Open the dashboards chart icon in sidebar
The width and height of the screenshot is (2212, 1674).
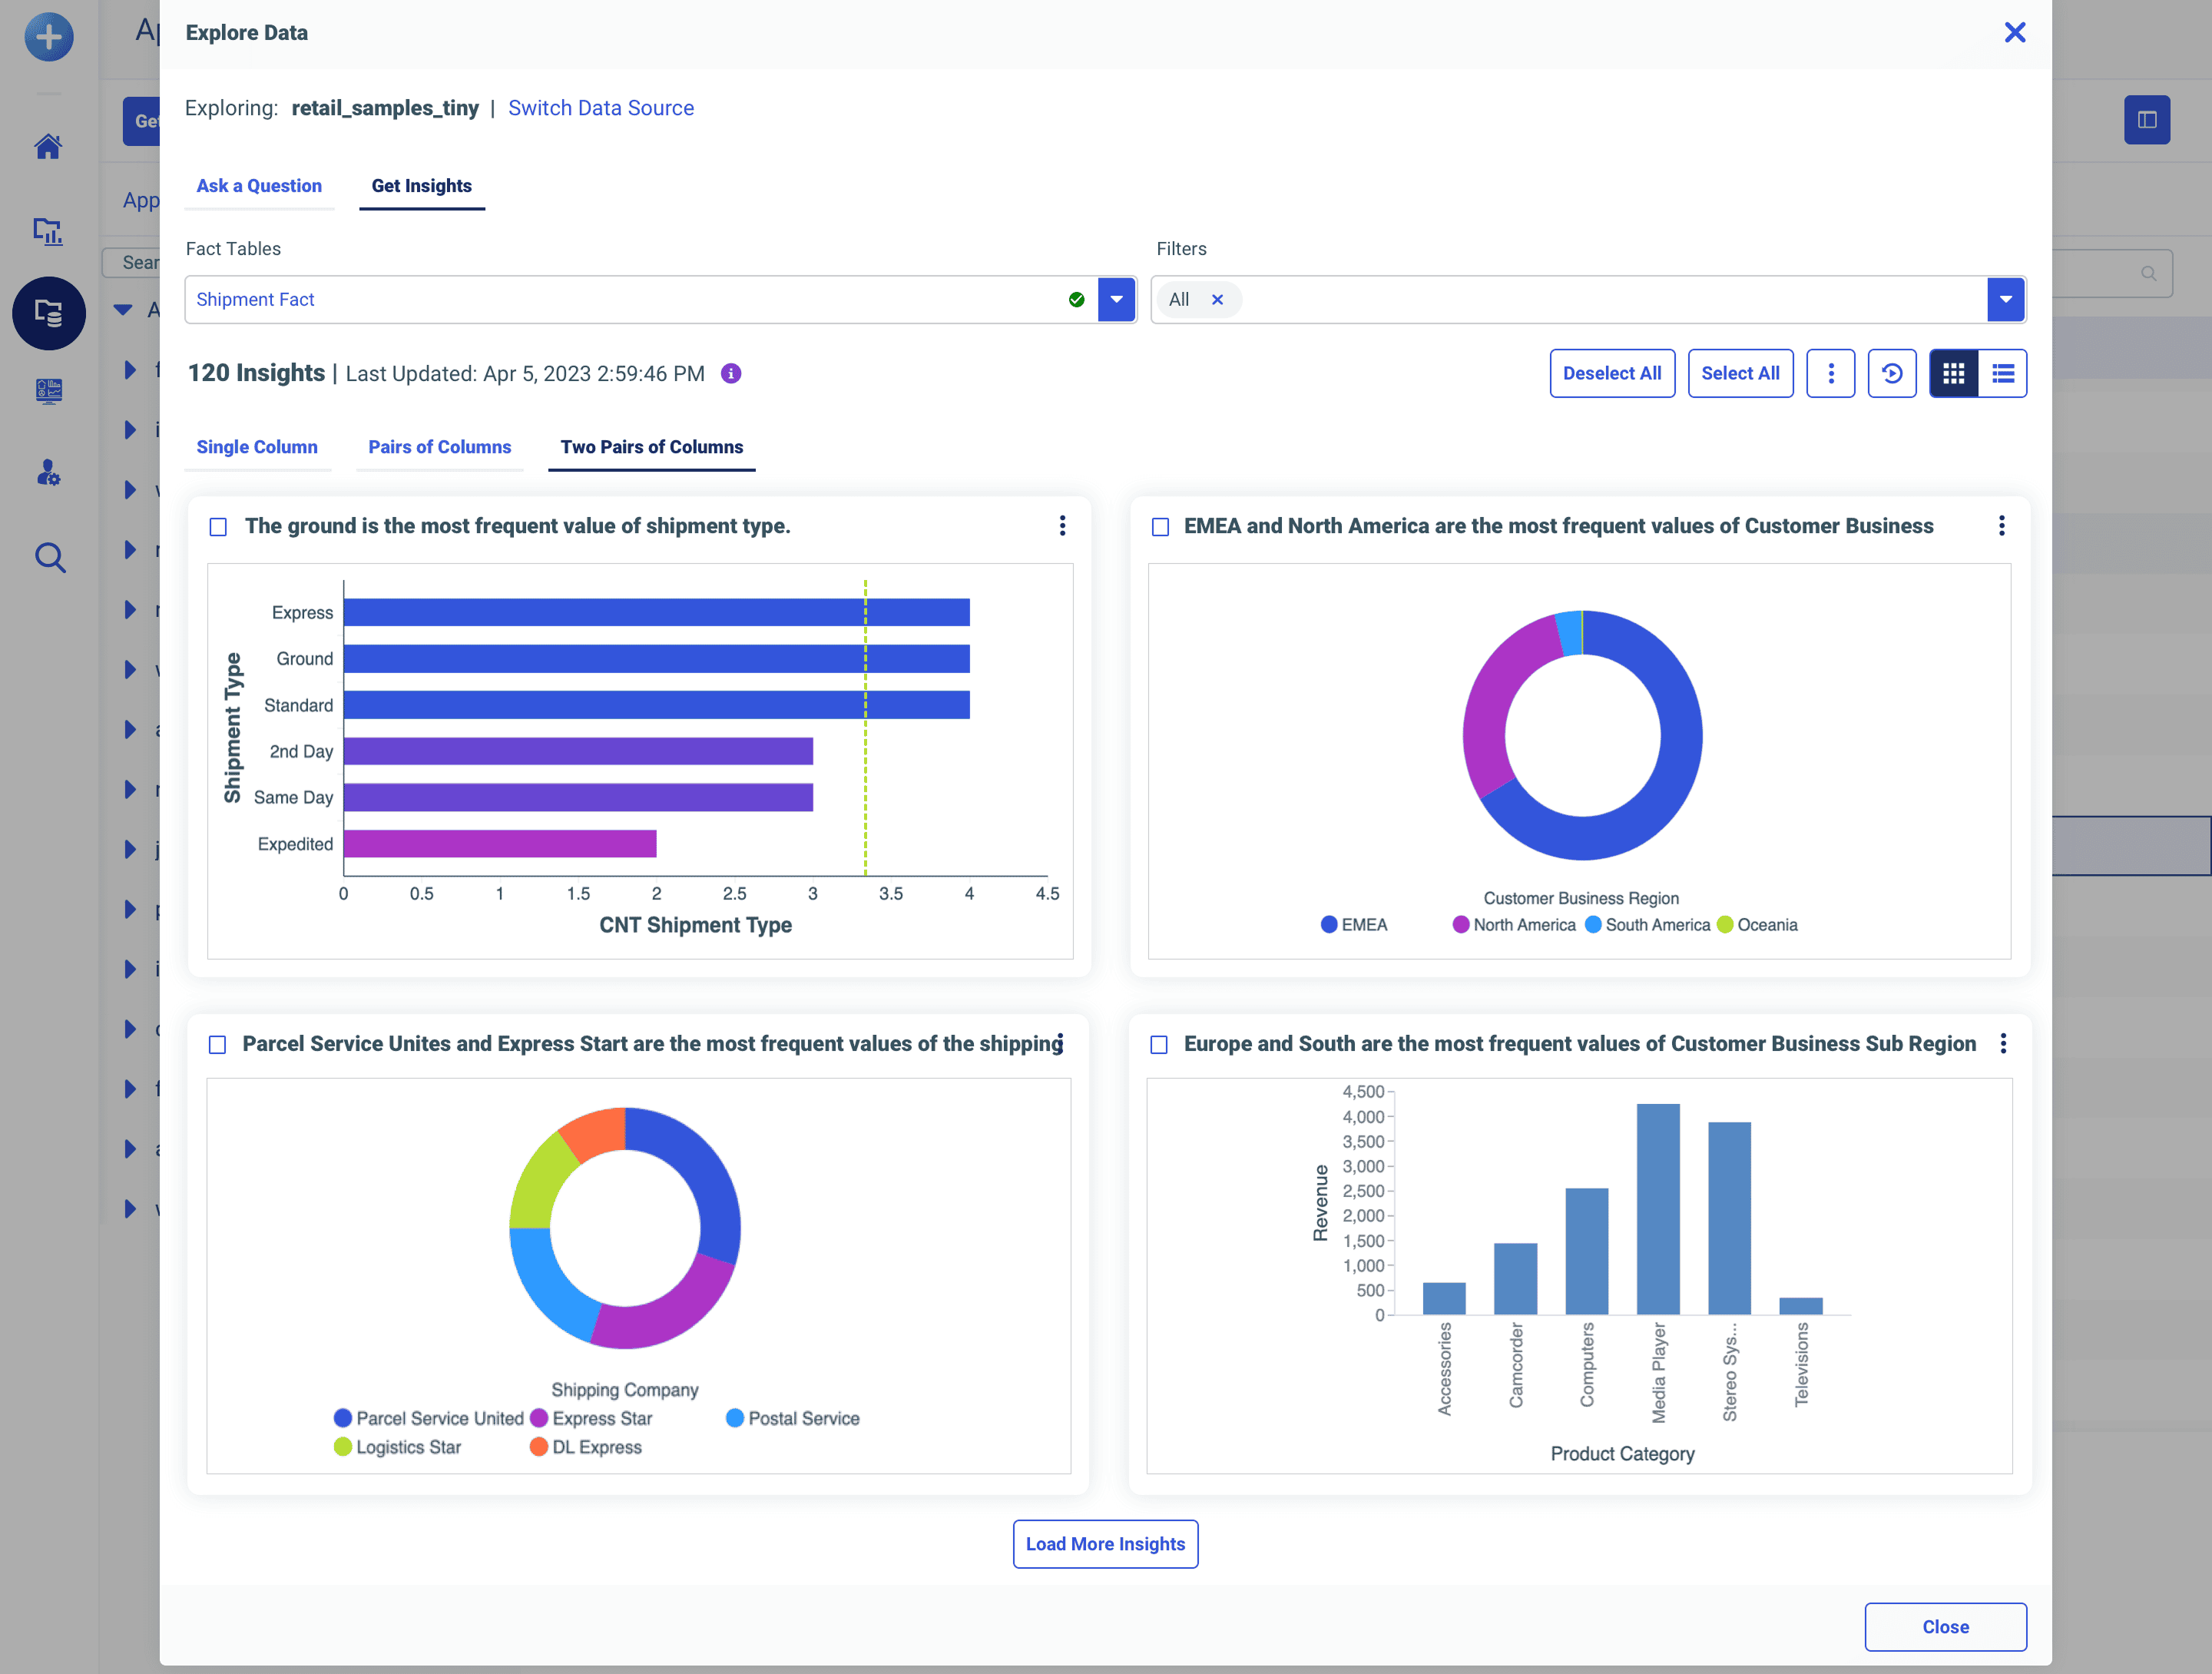[x=48, y=231]
